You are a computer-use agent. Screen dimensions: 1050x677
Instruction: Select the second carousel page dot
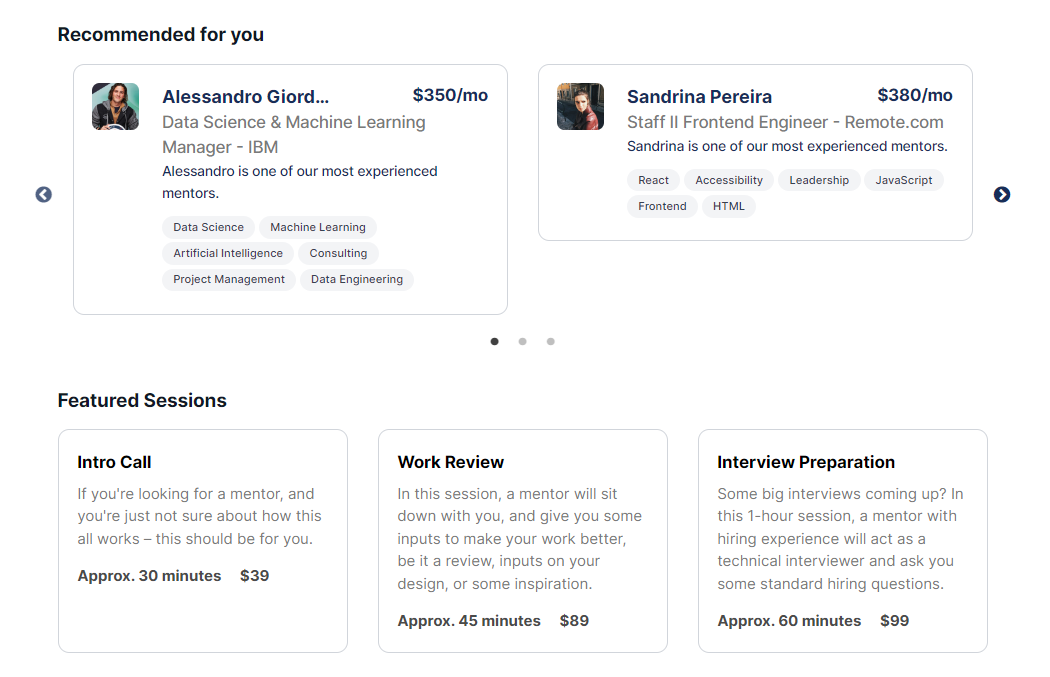tap(522, 342)
